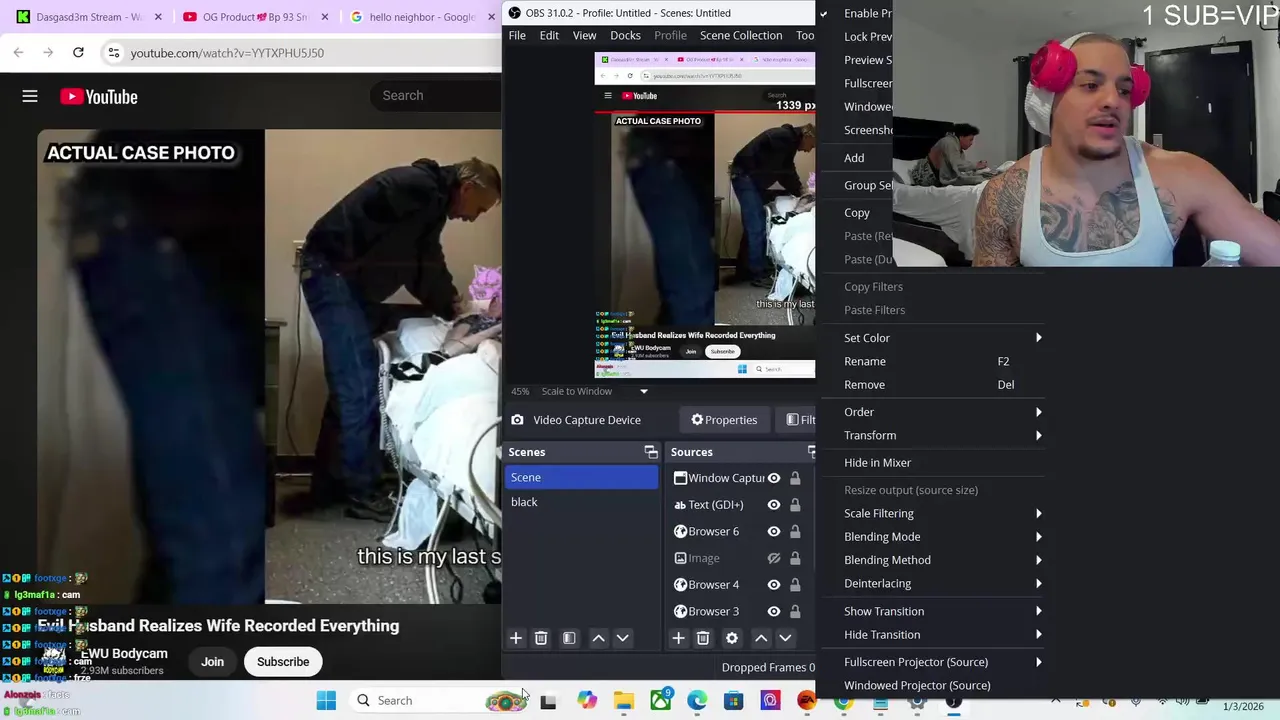Viewport: 1280px width, 720px height.
Task: Lock the Text (GDI+) source
Action: [795, 505]
